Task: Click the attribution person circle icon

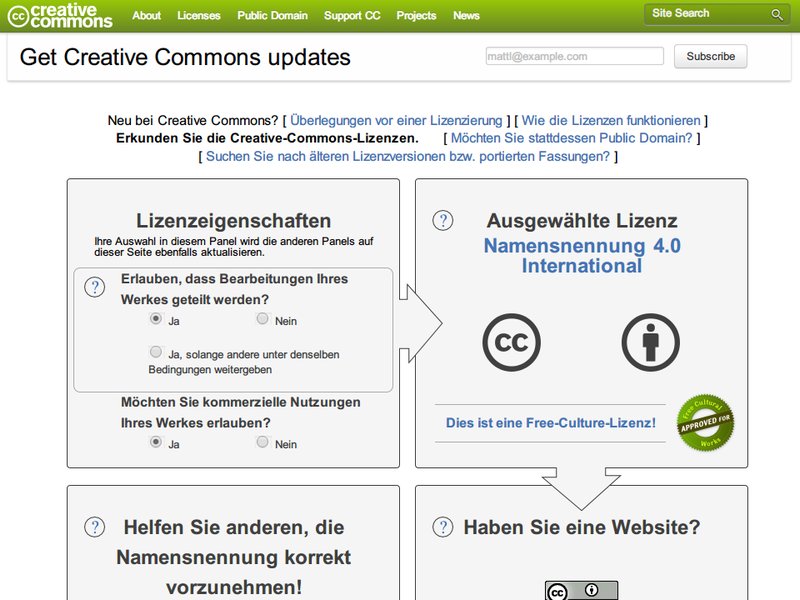Action: pos(651,342)
